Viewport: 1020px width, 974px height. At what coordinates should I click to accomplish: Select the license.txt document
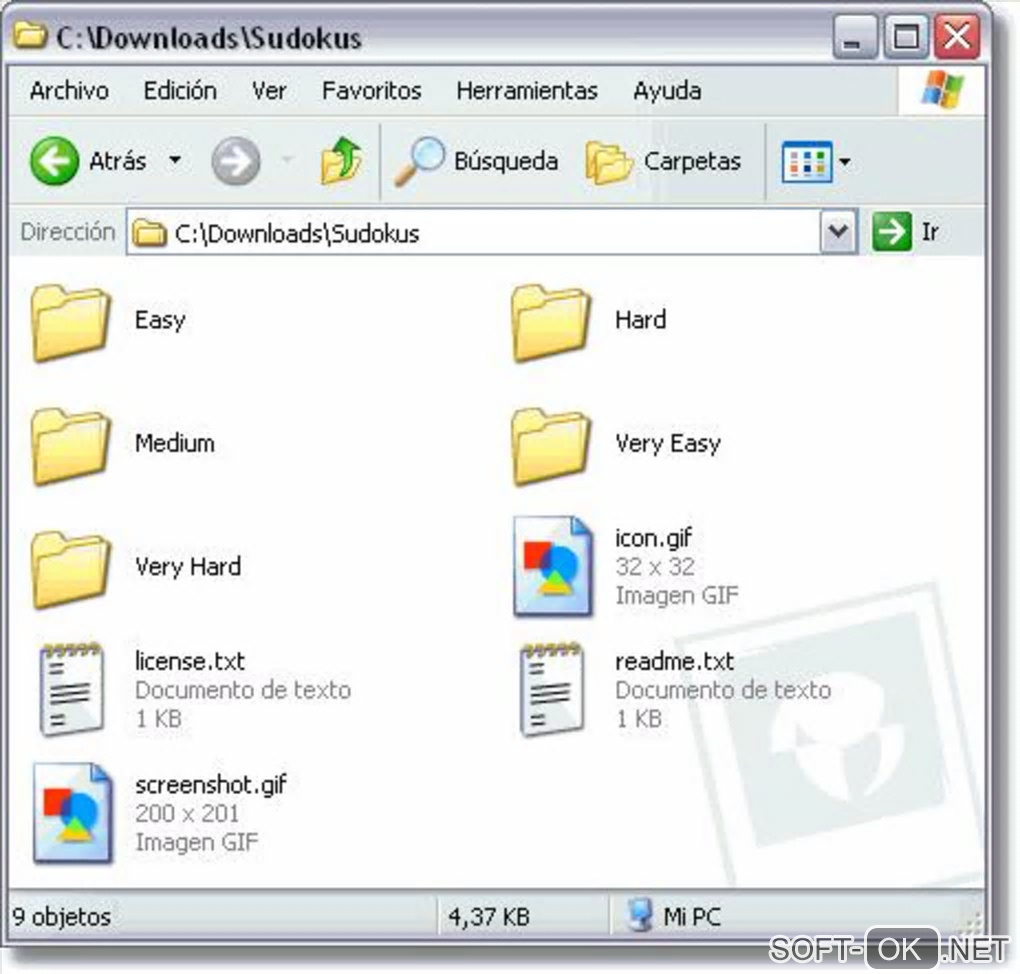coord(72,690)
